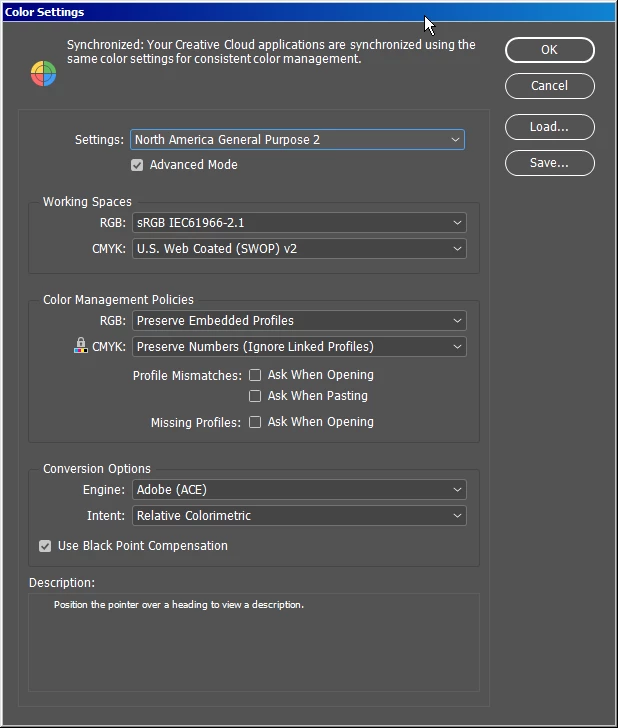
Task: Click the Settings label
Action: [99, 140]
